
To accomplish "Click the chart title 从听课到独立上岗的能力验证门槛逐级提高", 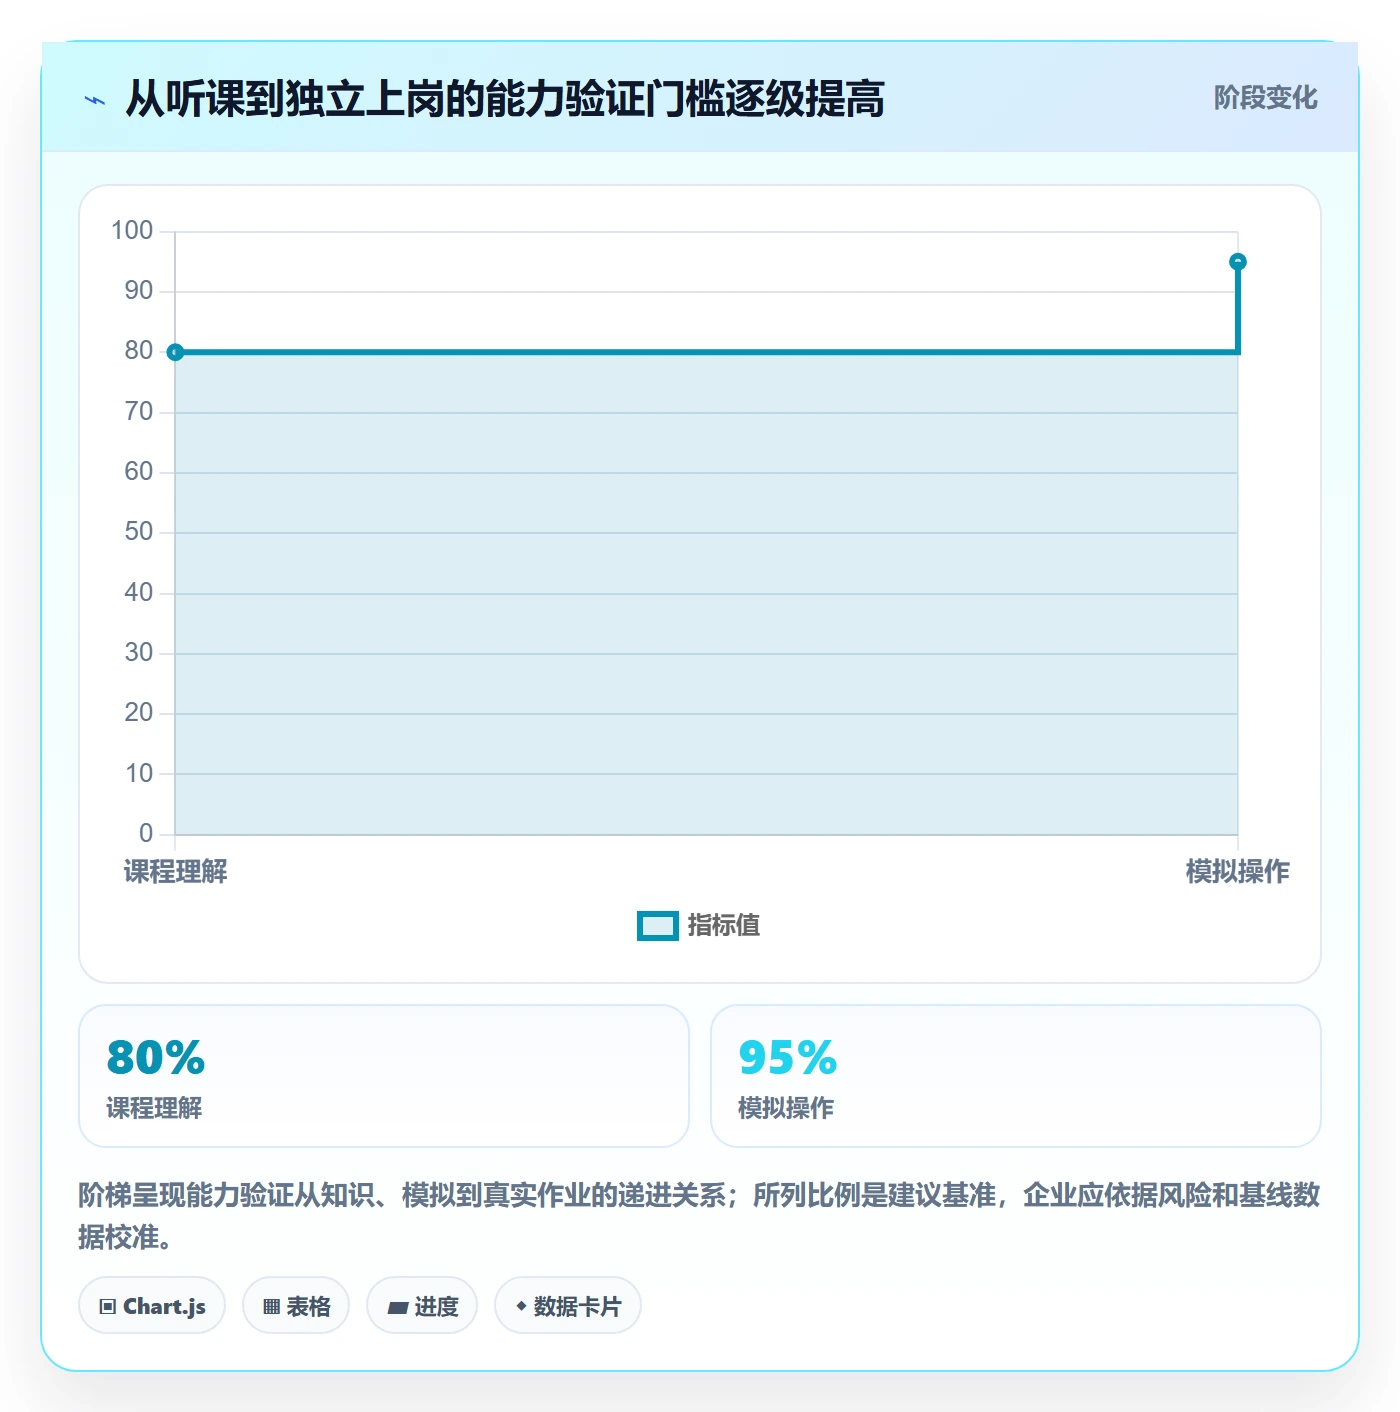I will coord(505,99).
